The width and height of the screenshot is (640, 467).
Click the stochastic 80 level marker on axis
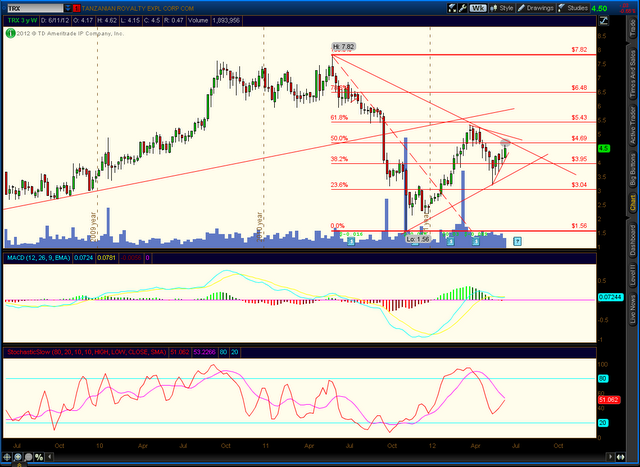(x=603, y=379)
